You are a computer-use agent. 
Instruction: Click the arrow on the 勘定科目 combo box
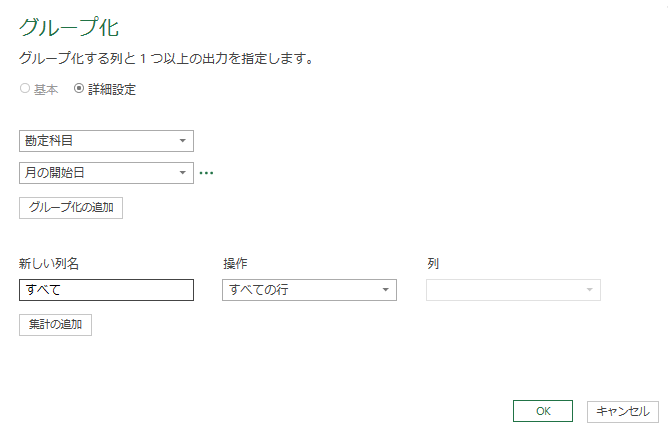(x=183, y=141)
